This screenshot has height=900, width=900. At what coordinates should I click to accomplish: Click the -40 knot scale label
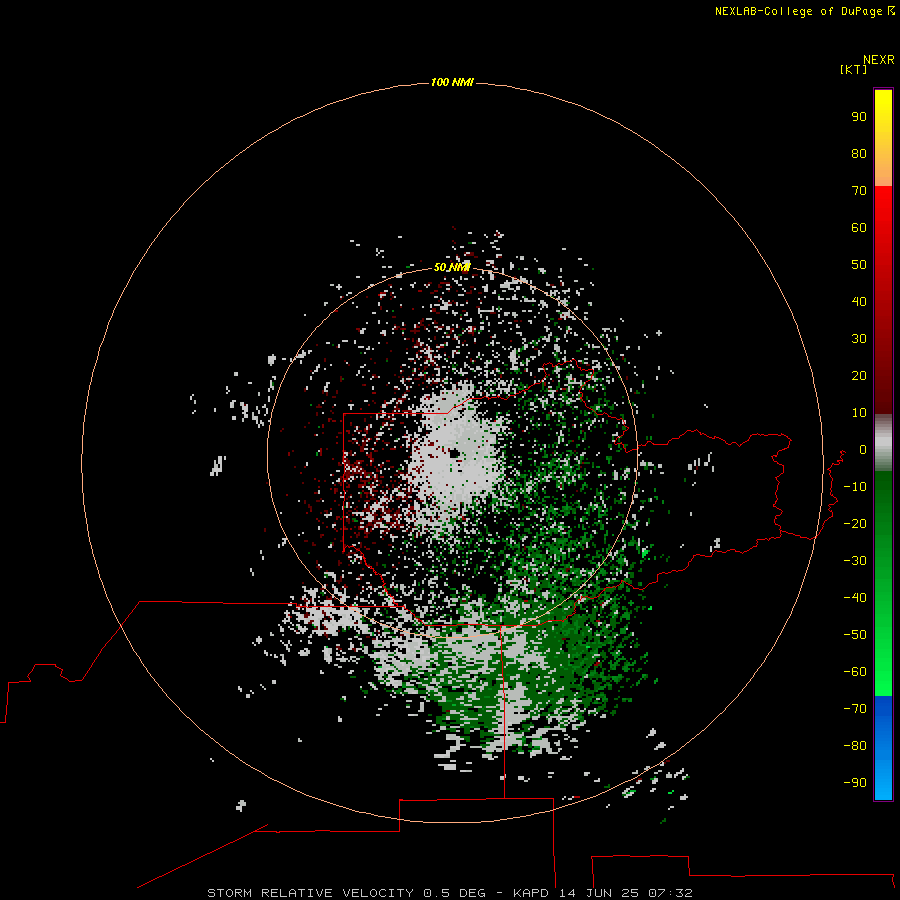[855, 598]
